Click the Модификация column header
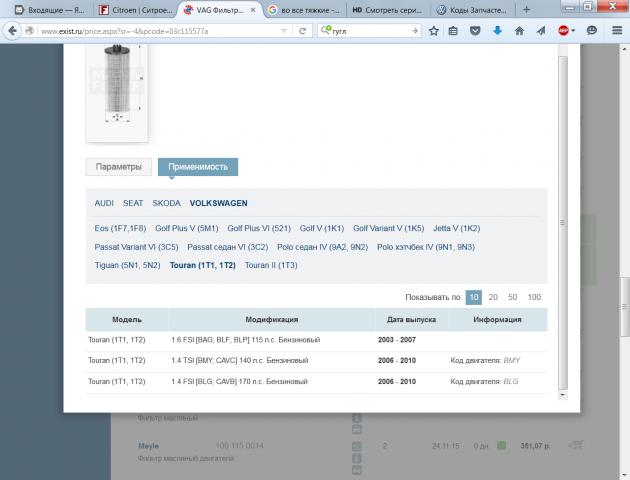This screenshot has width=630, height=480. [272, 320]
